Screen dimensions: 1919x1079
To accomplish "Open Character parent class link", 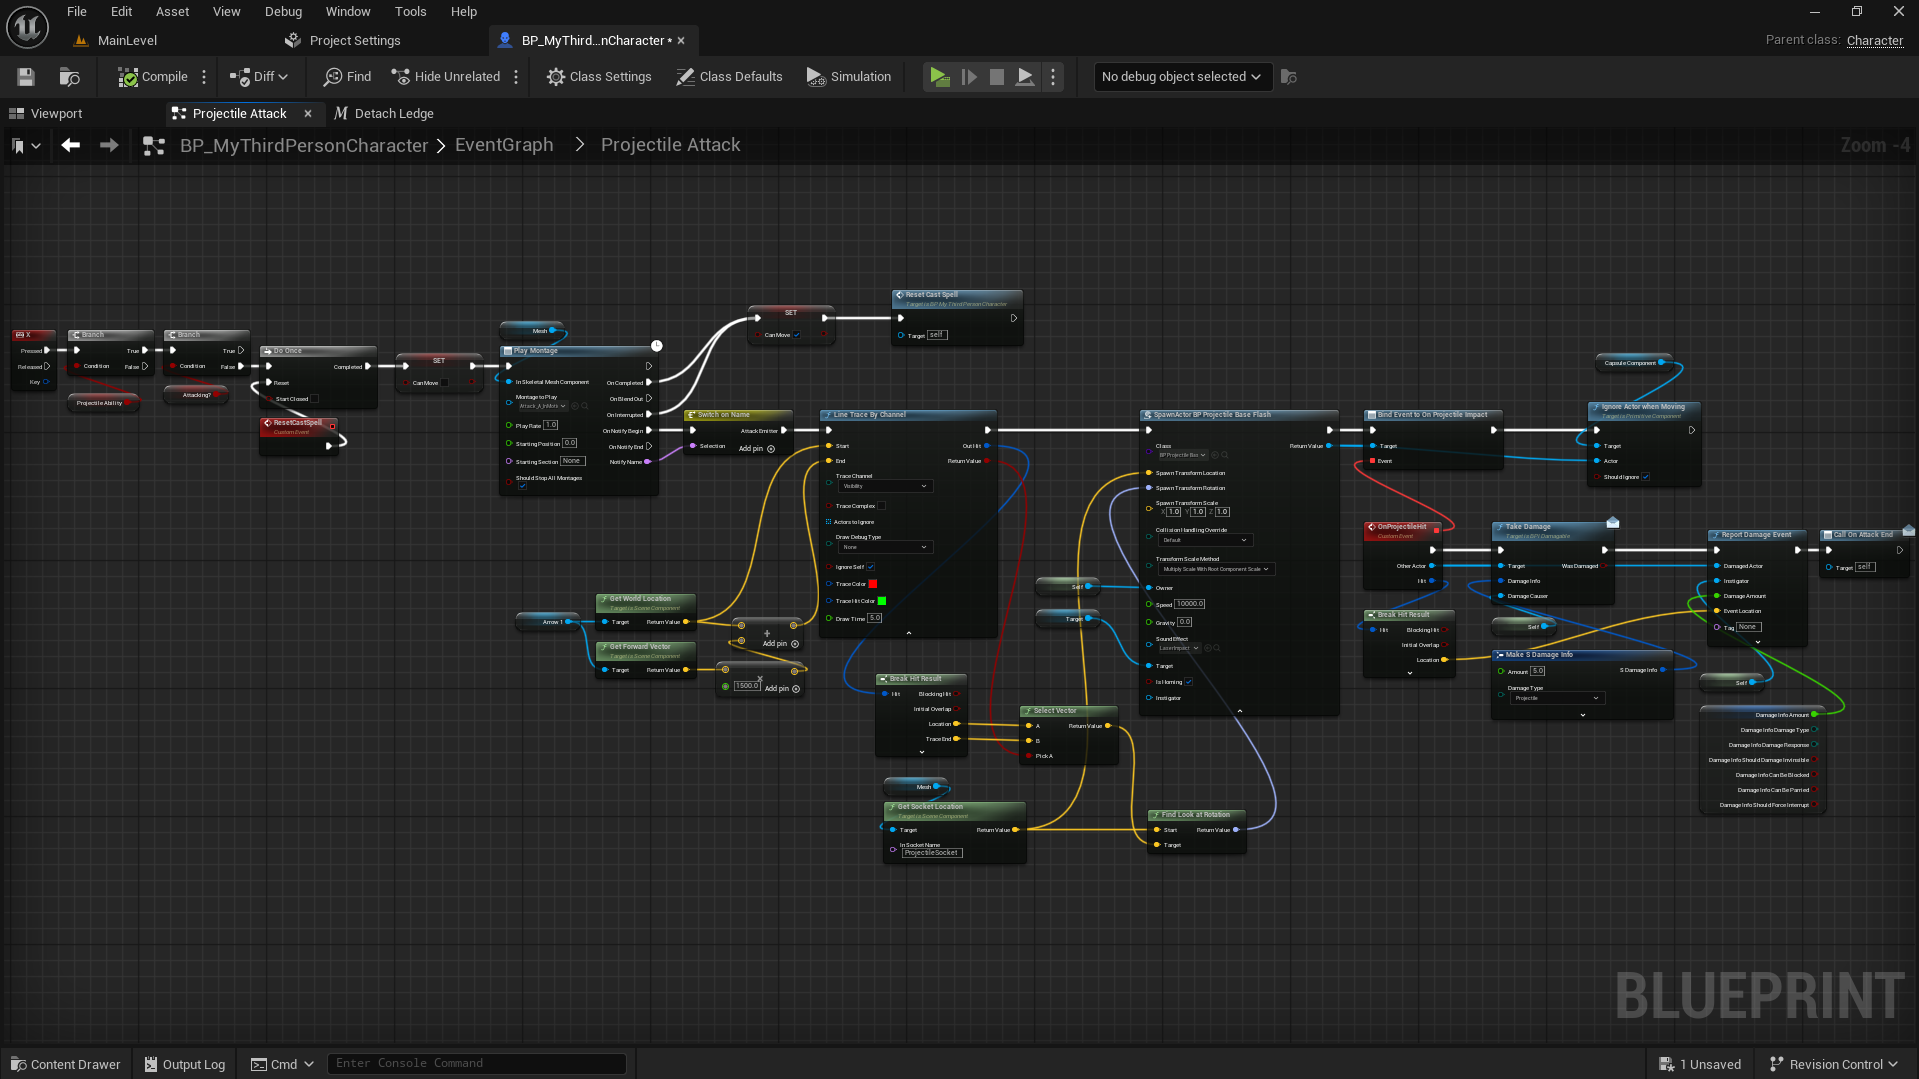I will point(1874,40).
